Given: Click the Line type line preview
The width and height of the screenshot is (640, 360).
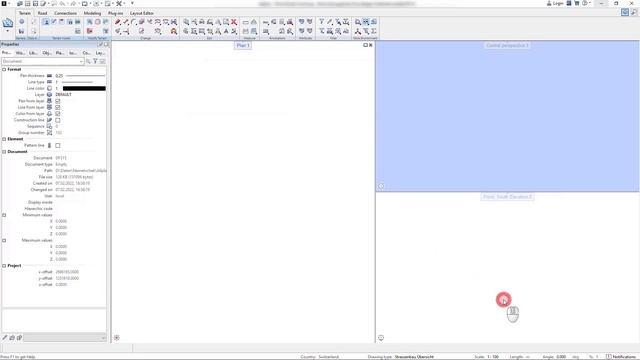Looking at the screenshot, I should [x=78, y=82].
